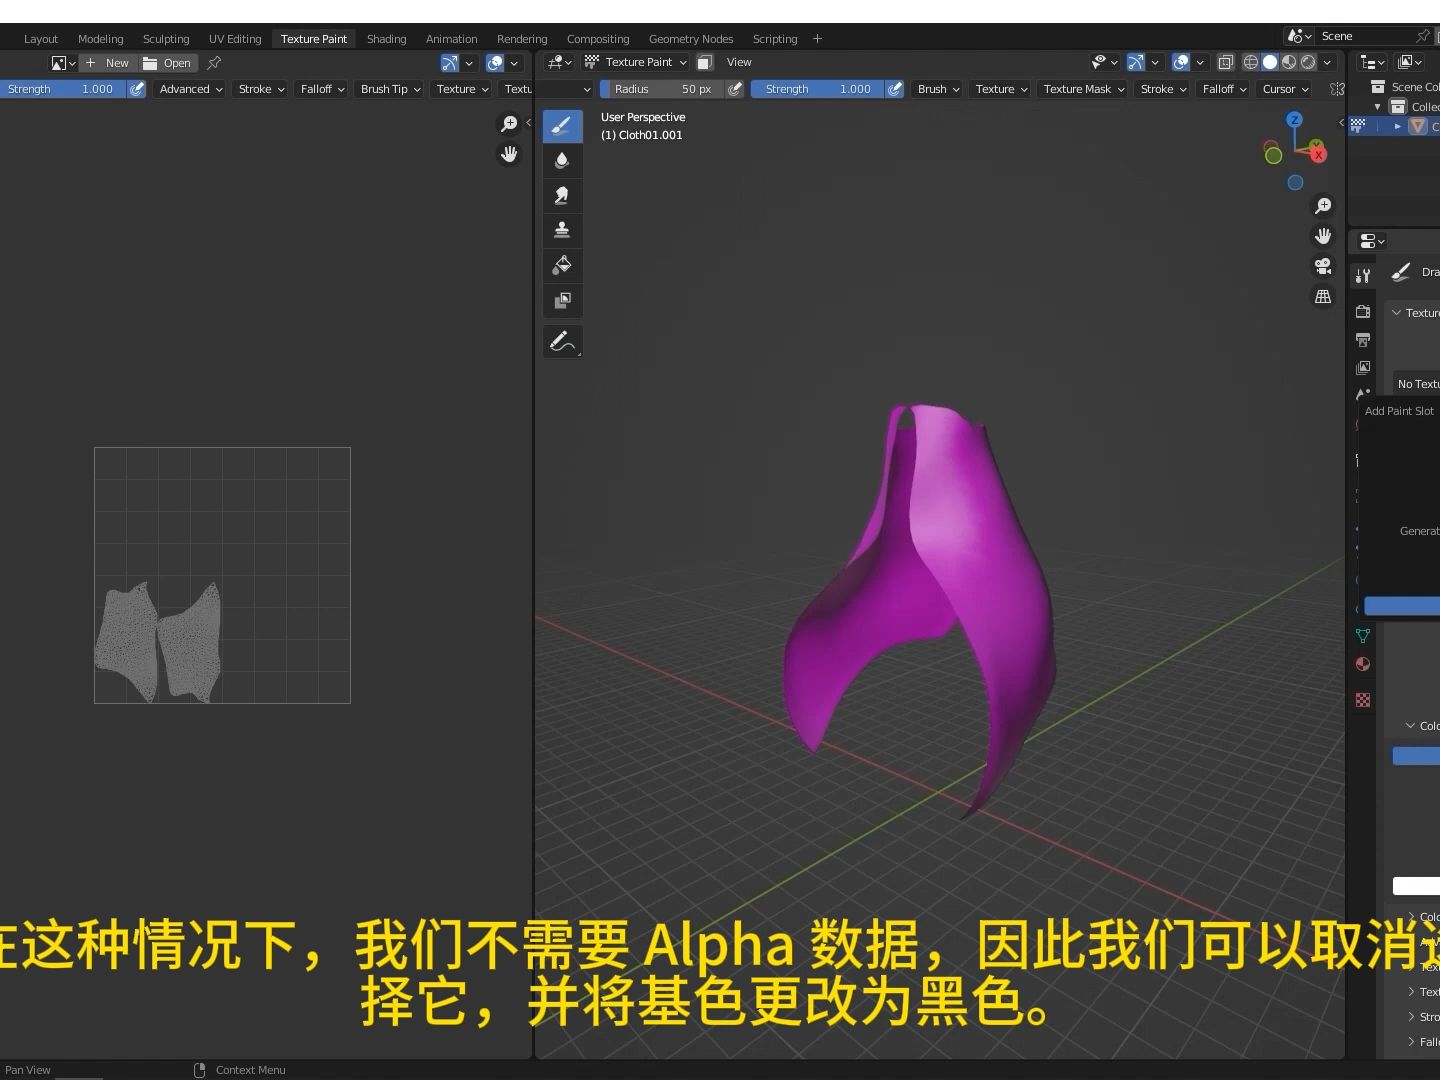Select the Annotate tool
1440x1080 pixels.
coord(562,342)
